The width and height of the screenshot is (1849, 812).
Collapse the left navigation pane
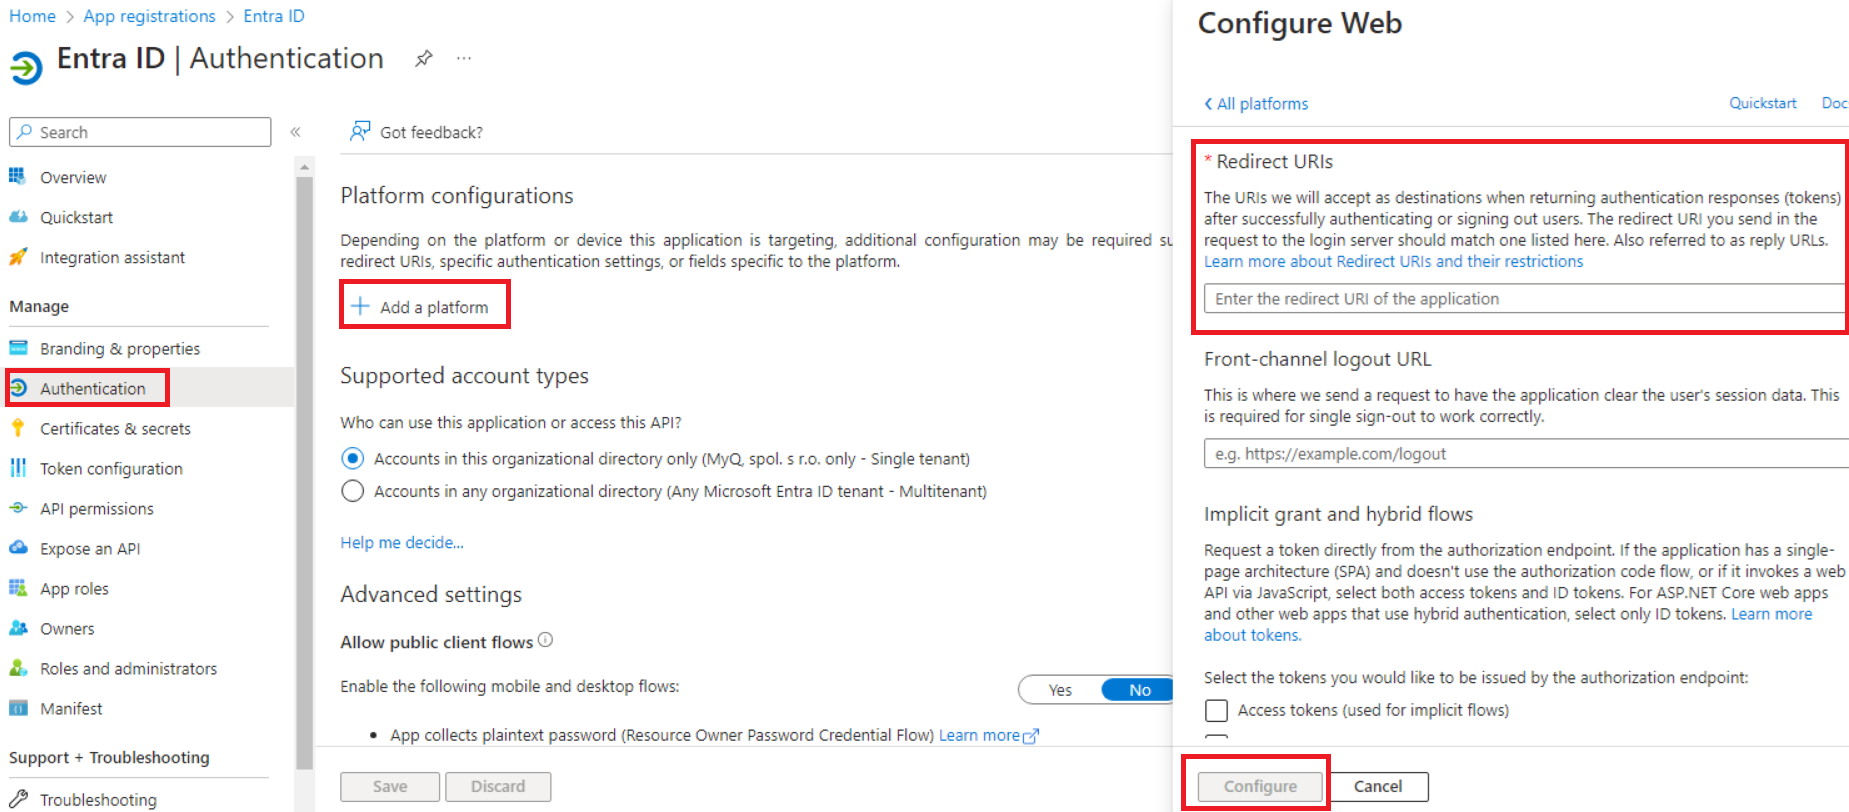pyautogui.click(x=296, y=131)
